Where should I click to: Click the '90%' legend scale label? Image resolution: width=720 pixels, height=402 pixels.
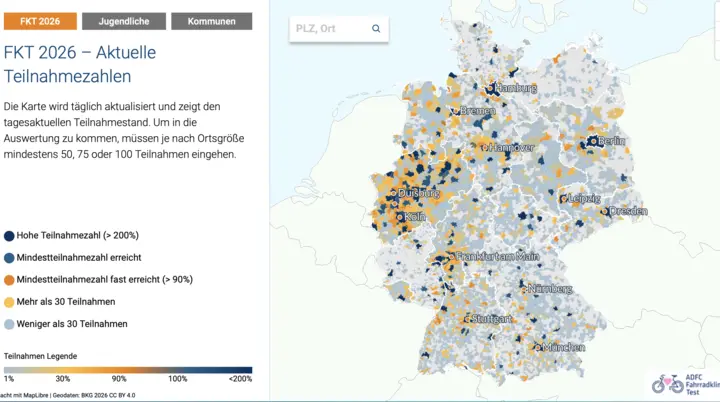pyautogui.click(x=119, y=379)
